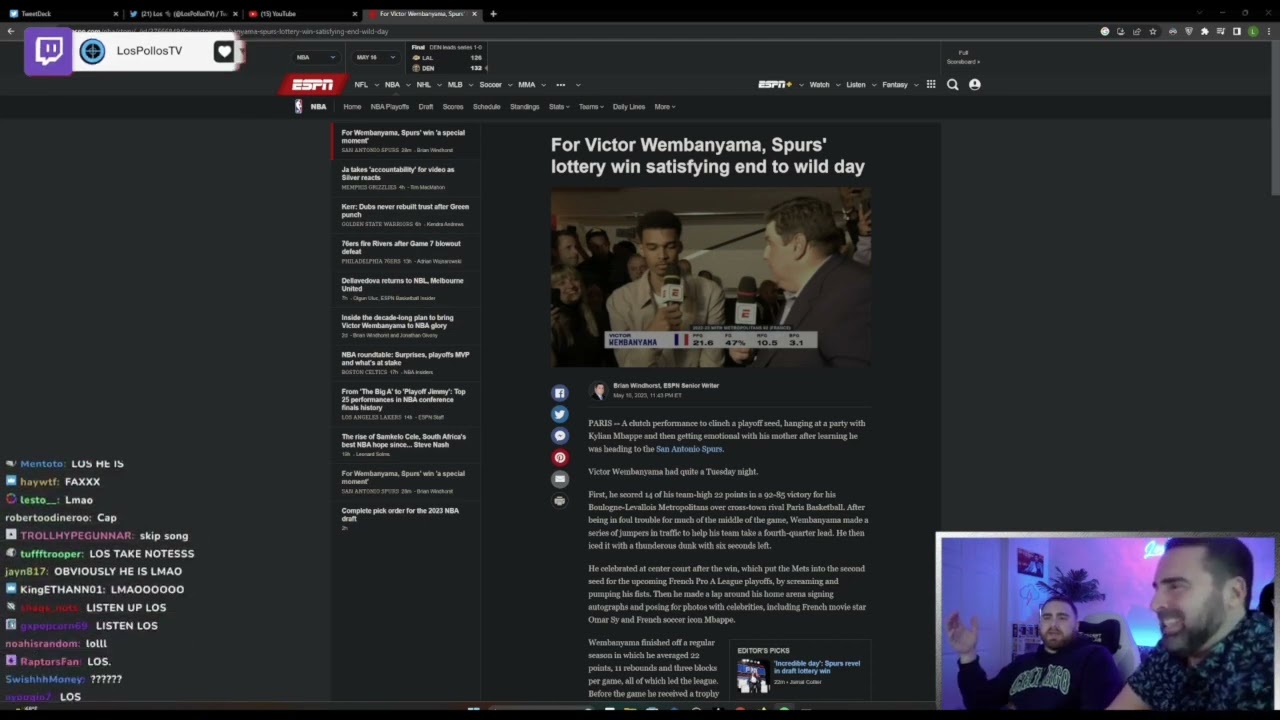Open the media control toolbar icon
The height and width of the screenshot is (720, 1280).
click(1221, 31)
